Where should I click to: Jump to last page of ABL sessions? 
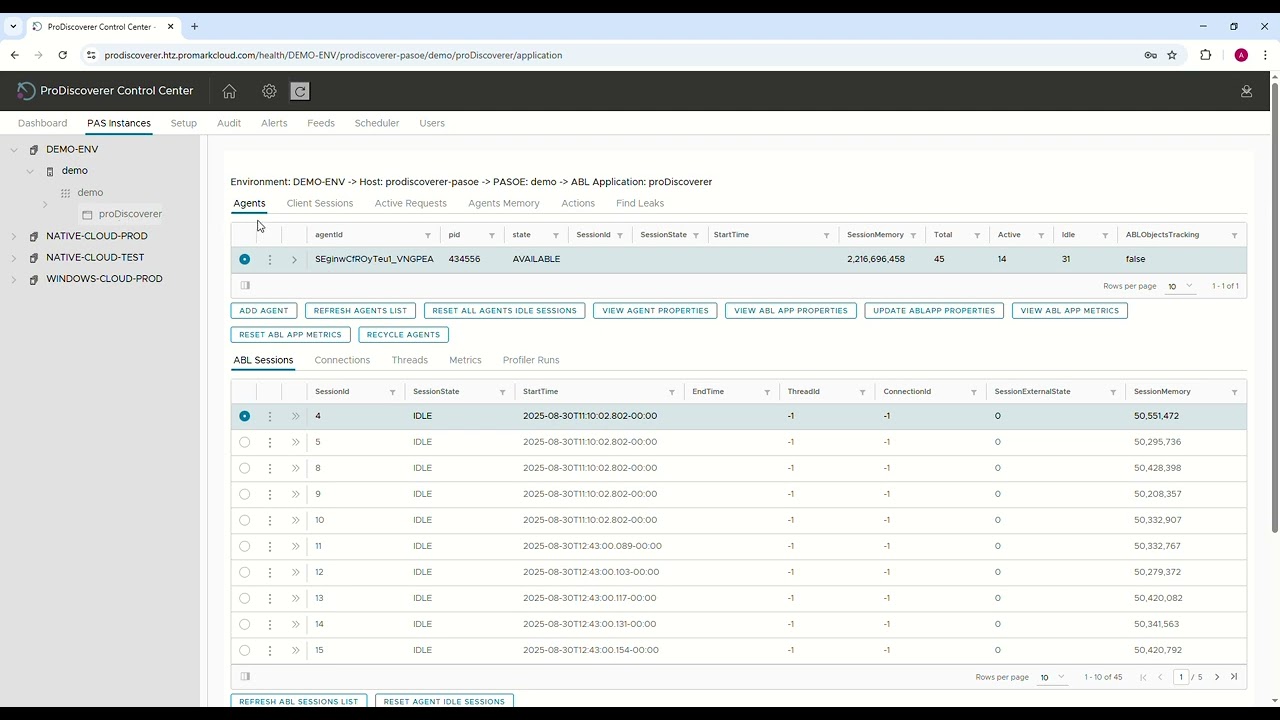pyautogui.click(x=1234, y=677)
